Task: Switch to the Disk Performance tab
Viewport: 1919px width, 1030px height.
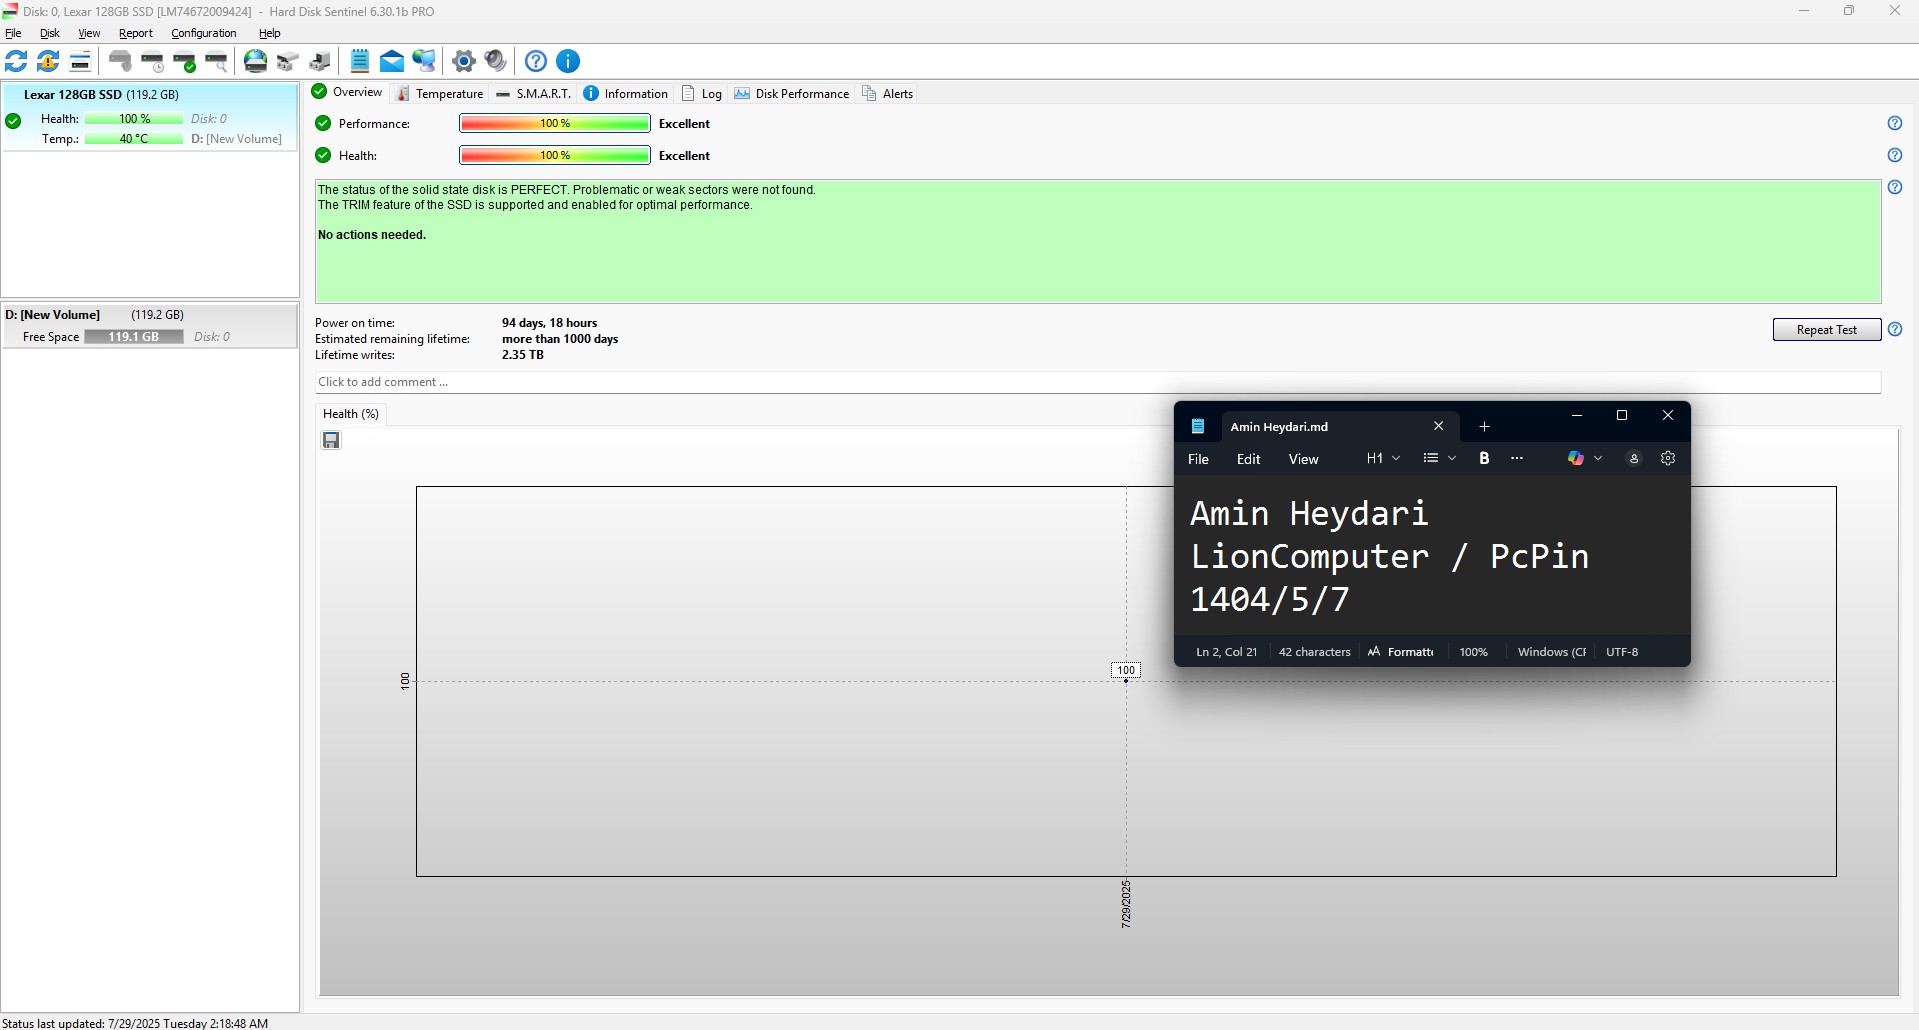Action: [x=792, y=93]
